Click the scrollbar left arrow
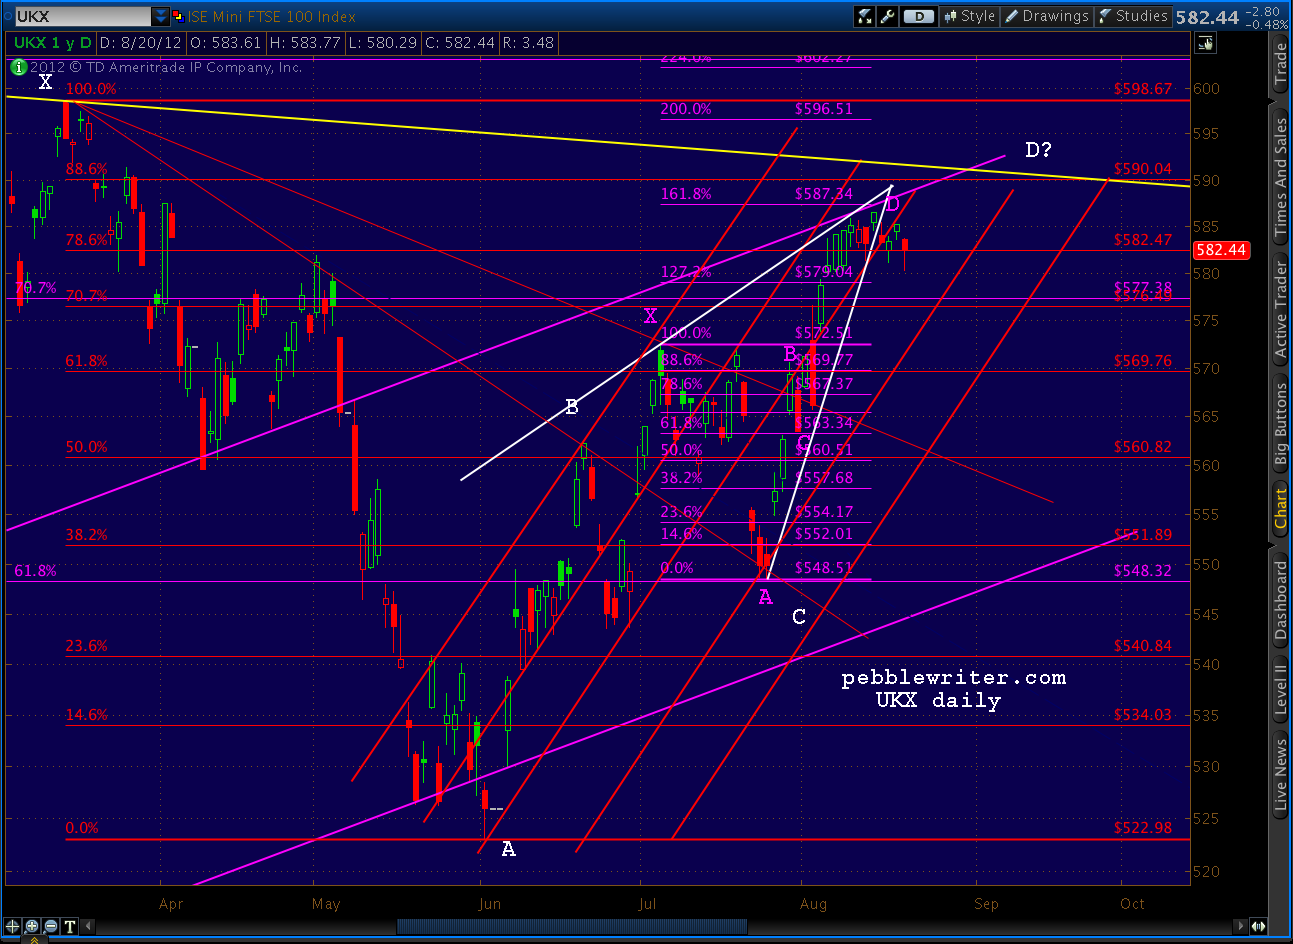Viewport: 1293px width, 944px height. (x=88, y=927)
